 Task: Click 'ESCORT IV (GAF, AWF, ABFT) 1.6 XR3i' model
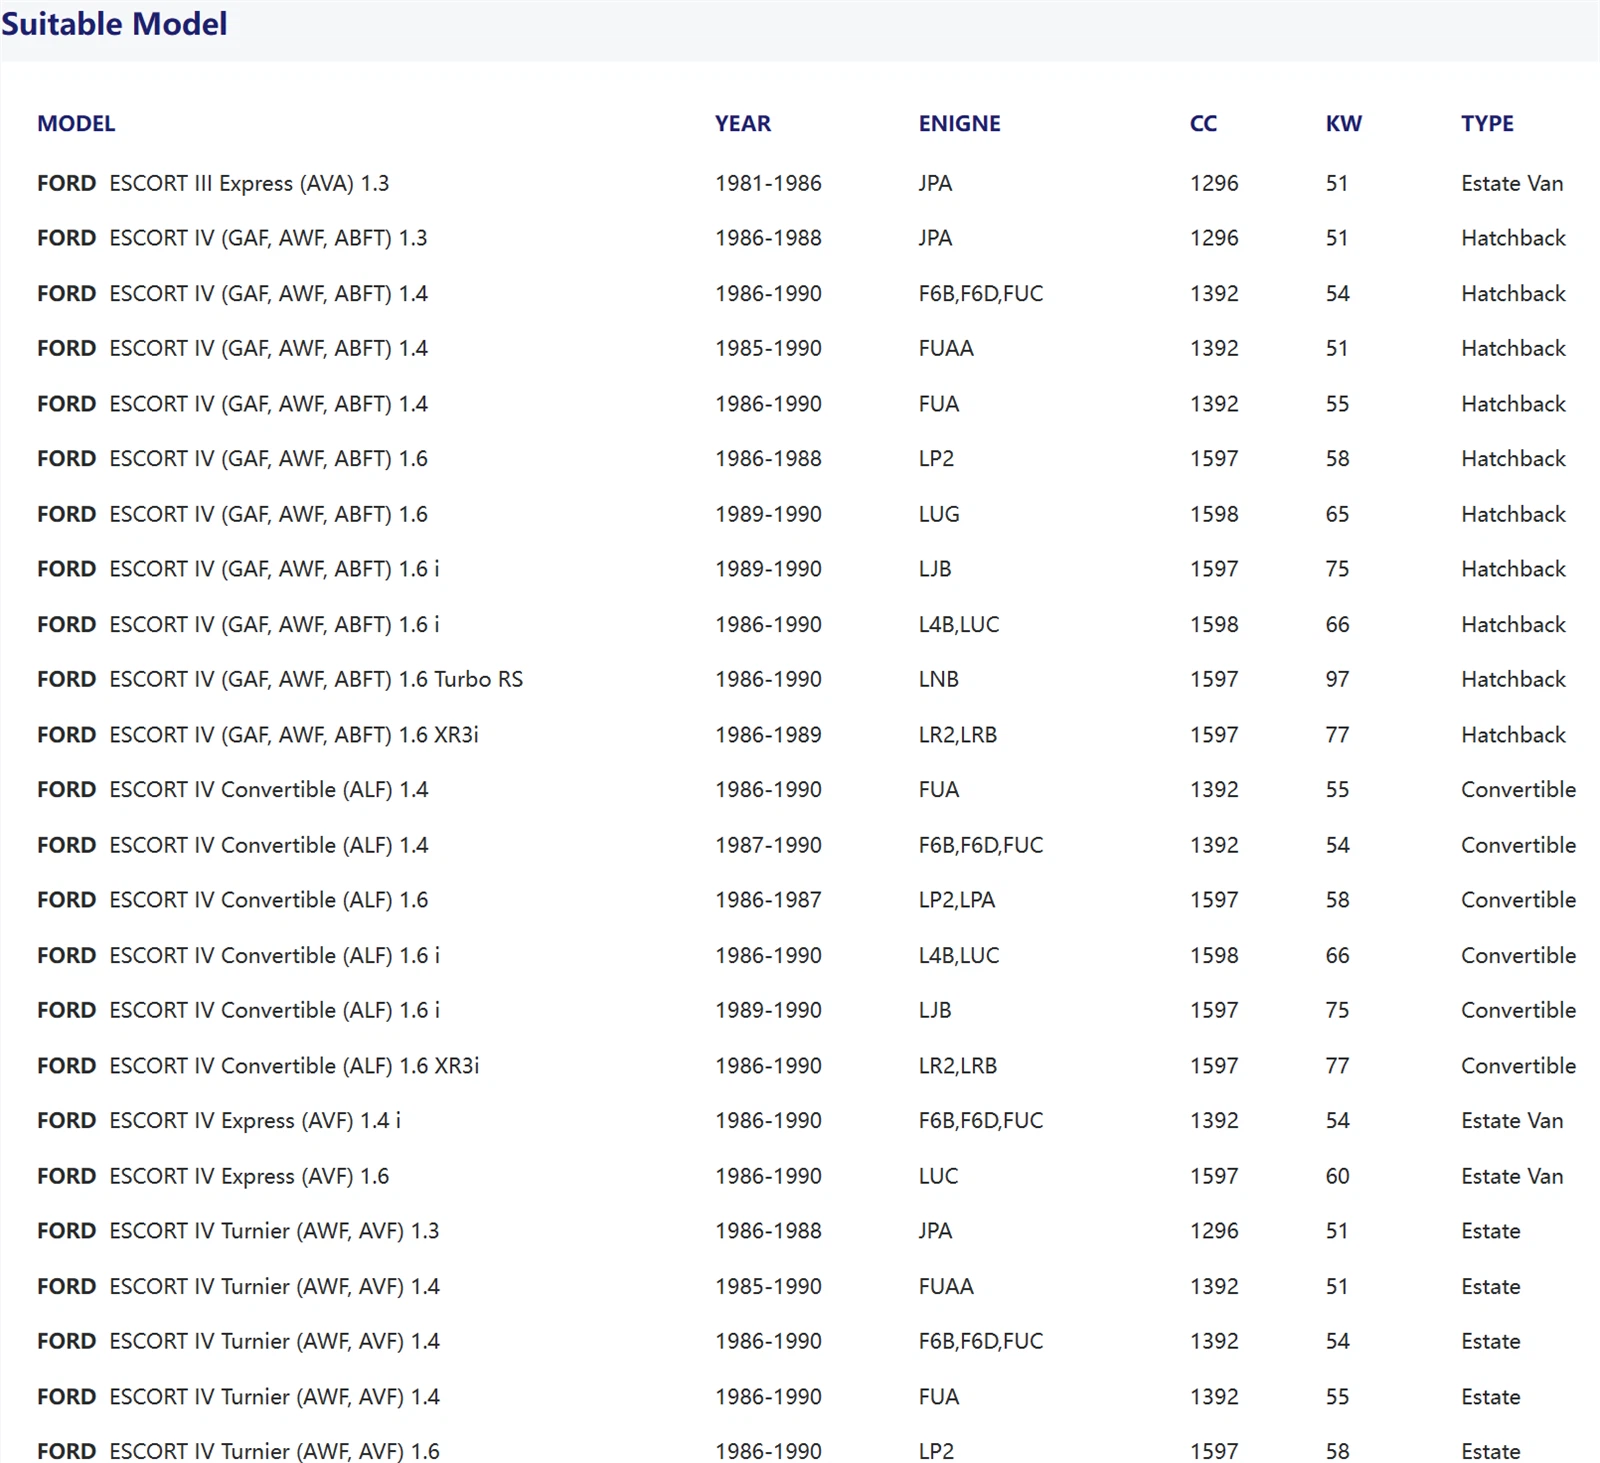point(294,735)
